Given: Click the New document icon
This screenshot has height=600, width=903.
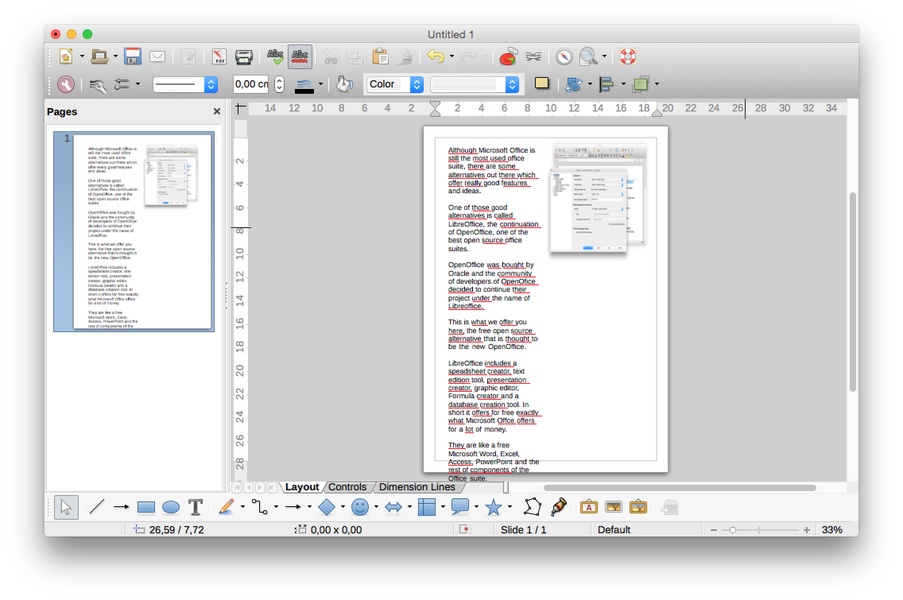Looking at the screenshot, I should click(x=66, y=56).
